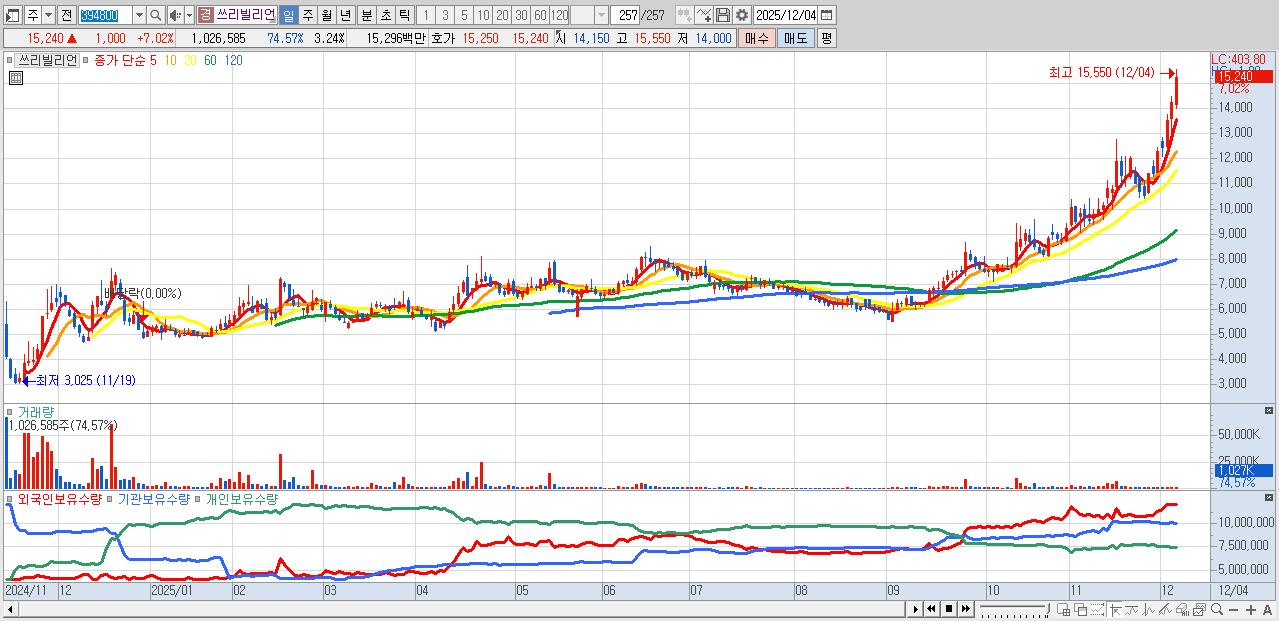Click the blue 매도 sell button

[x=795, y=38]
